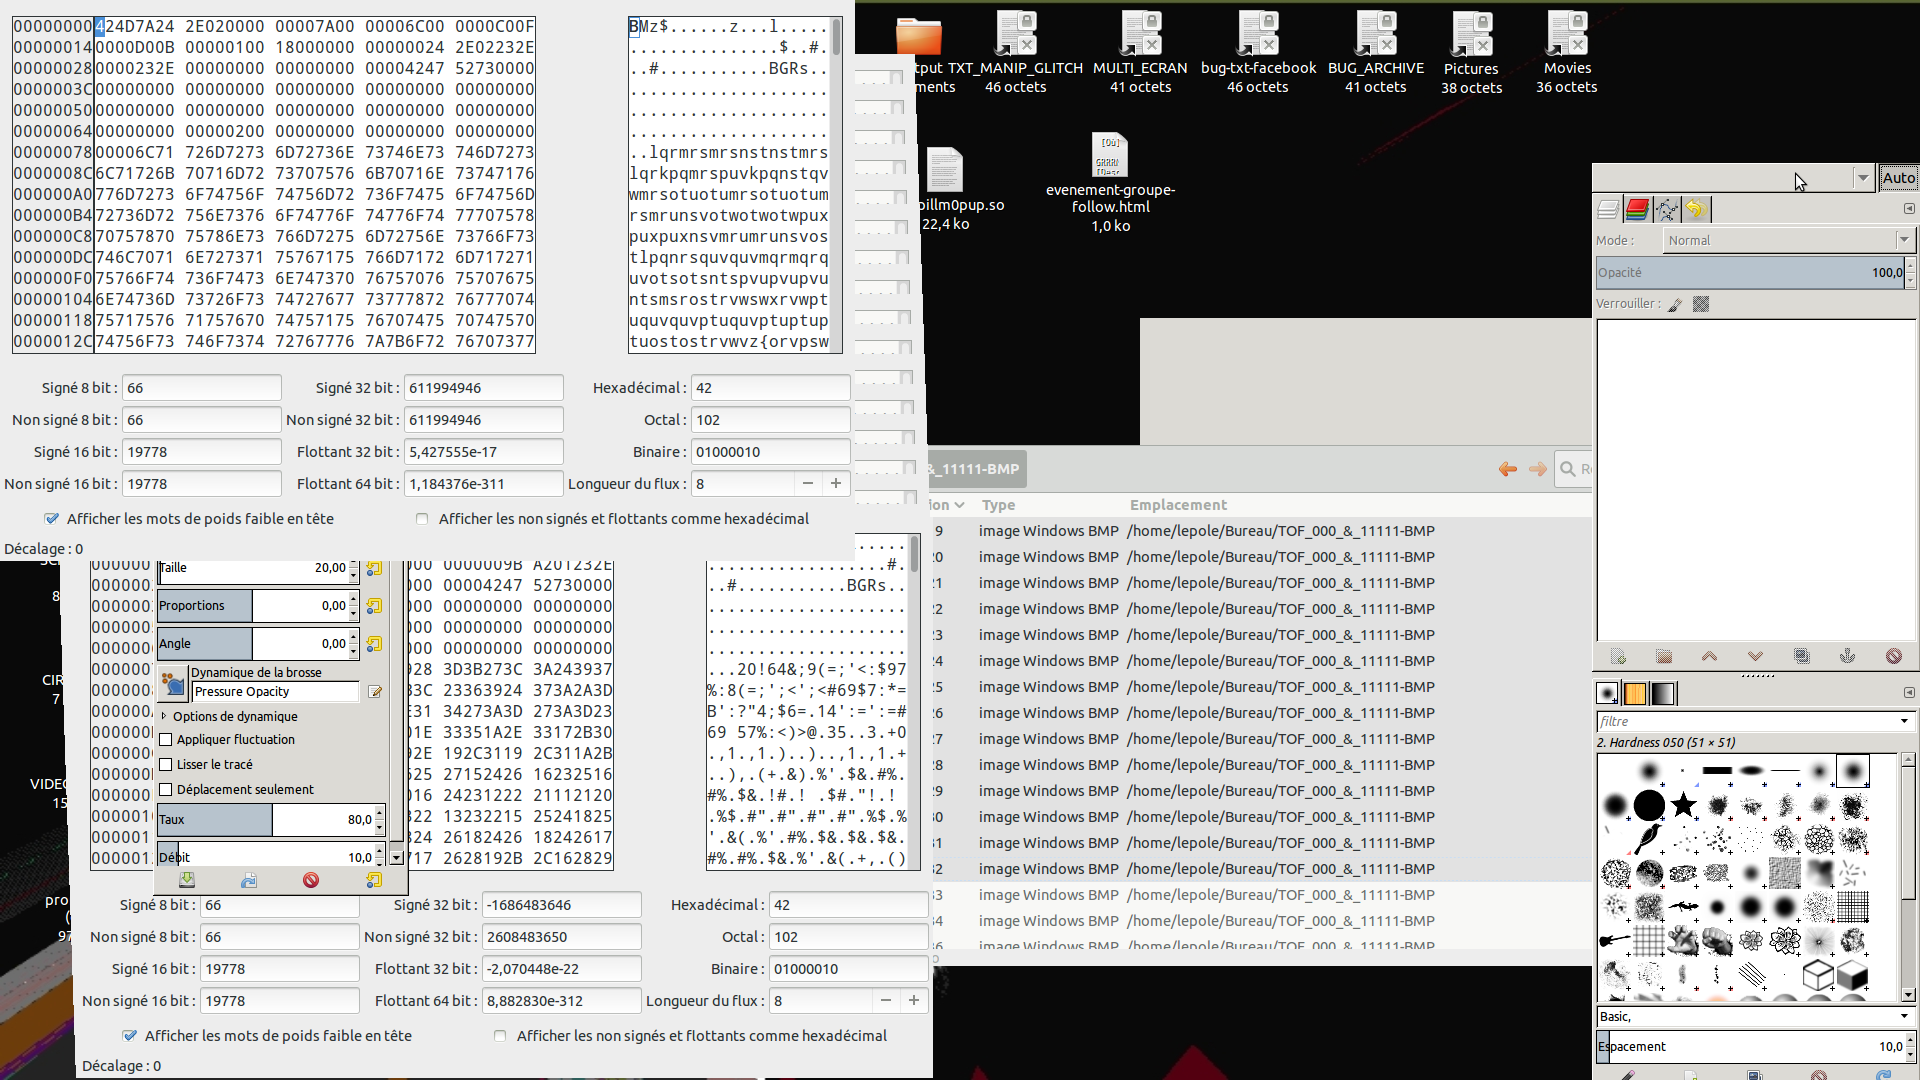1920x1080 pixels.
Task: Enable Appliquer fluctuation checkbox
Action: 167,740
